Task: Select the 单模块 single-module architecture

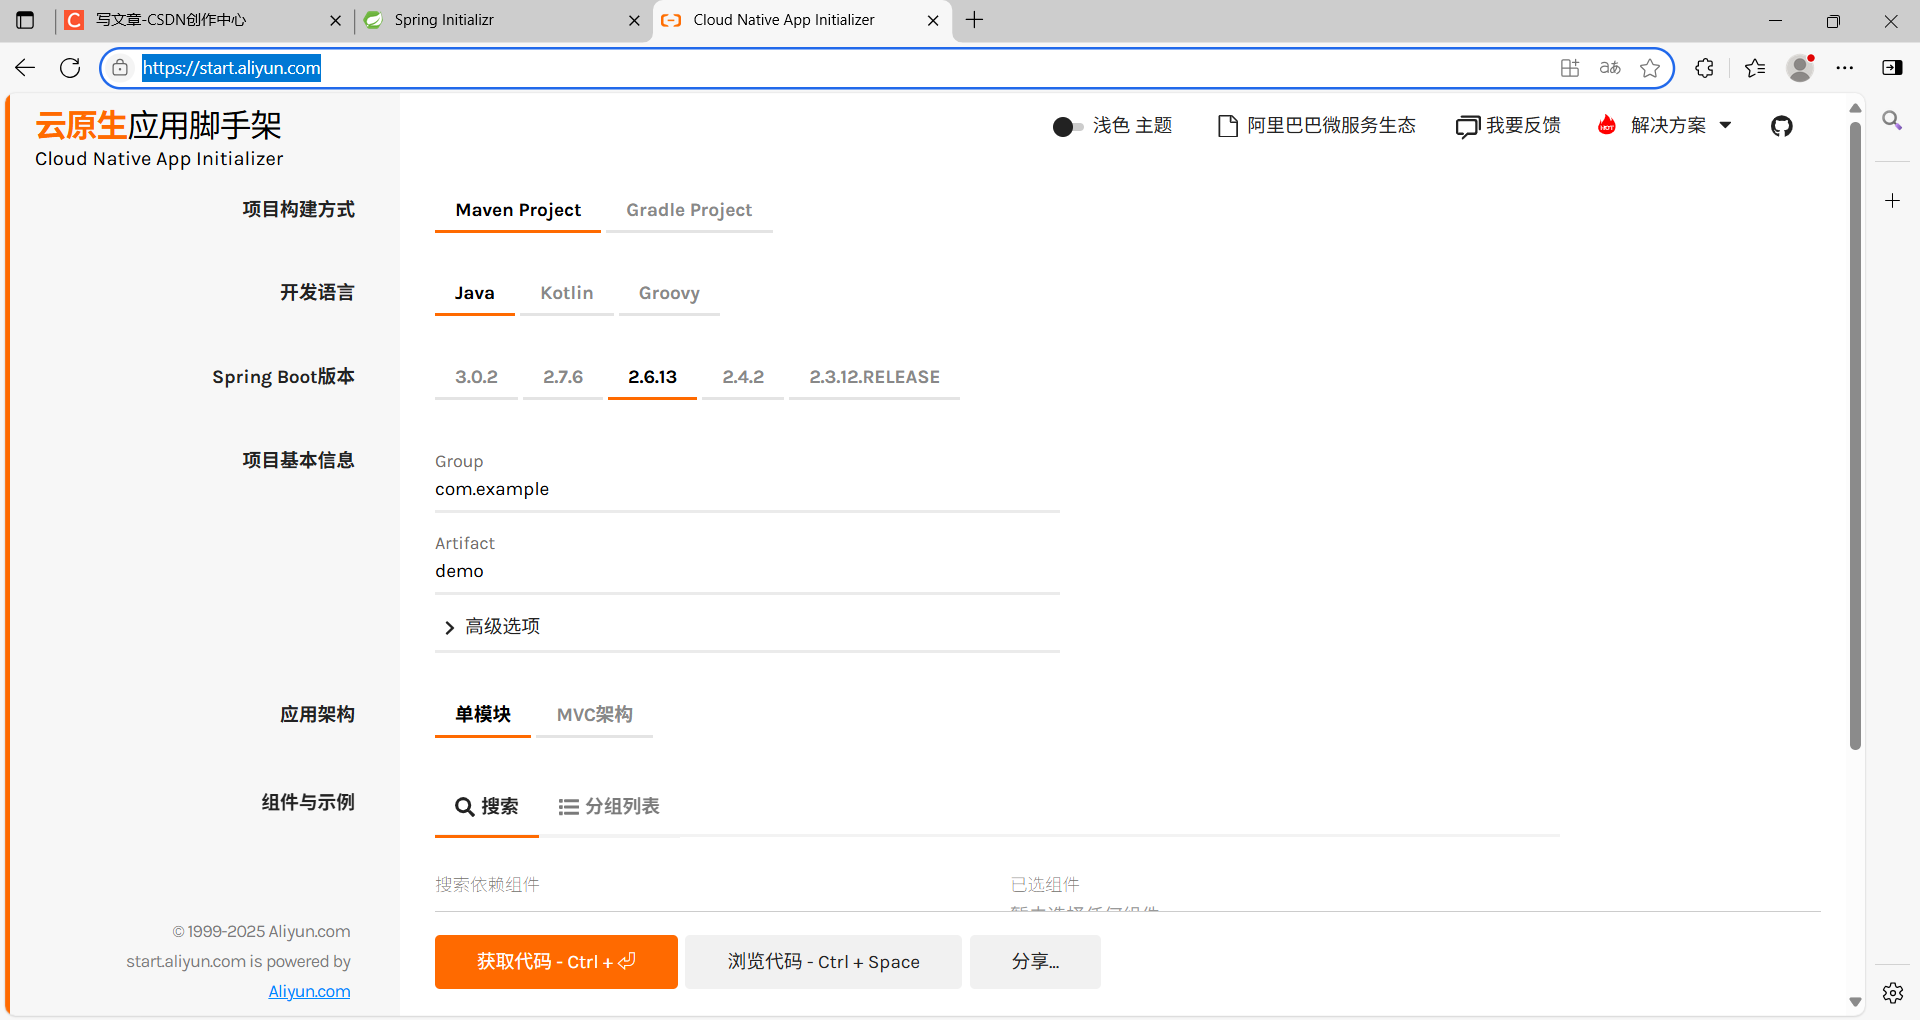Action: pos(483,714)
